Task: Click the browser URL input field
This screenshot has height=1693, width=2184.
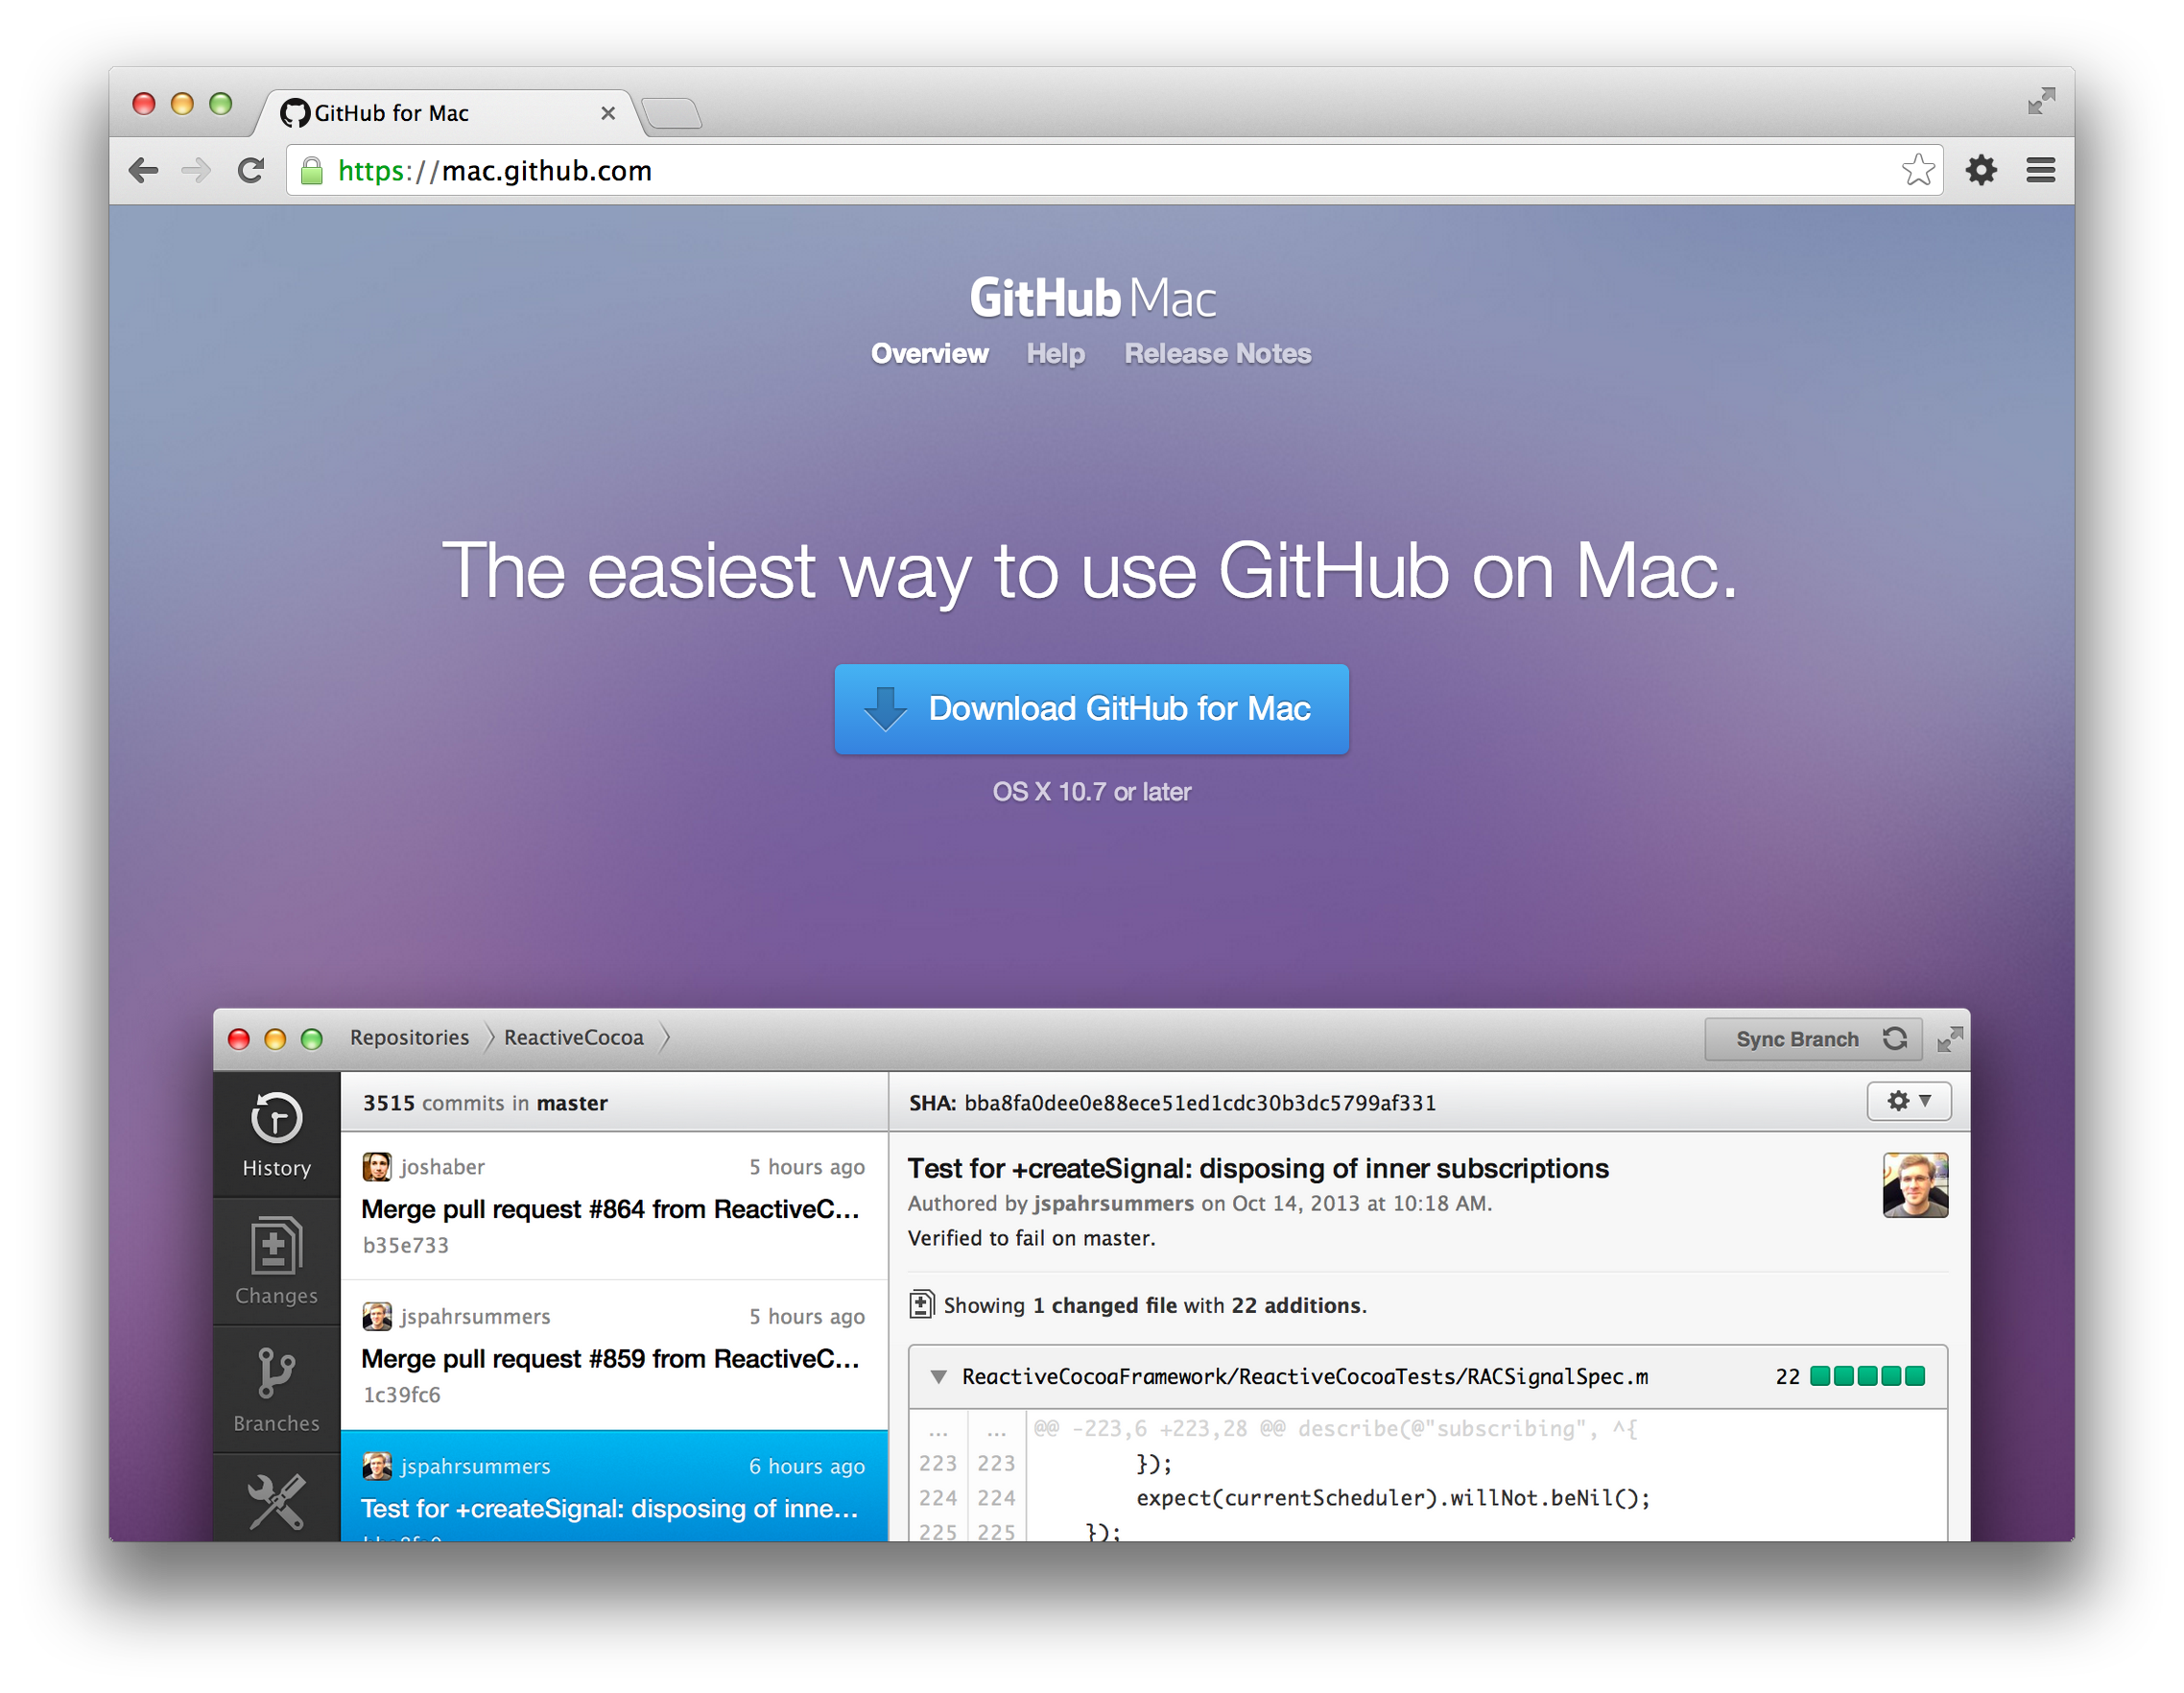Action: click(x=1094, y=170)
